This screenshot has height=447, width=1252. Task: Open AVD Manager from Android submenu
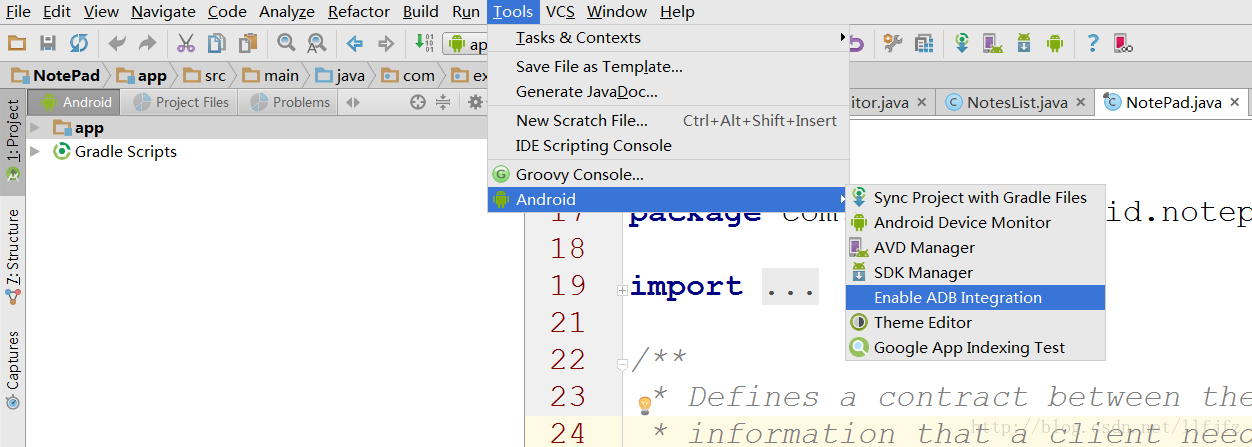(x=975, y=248)
